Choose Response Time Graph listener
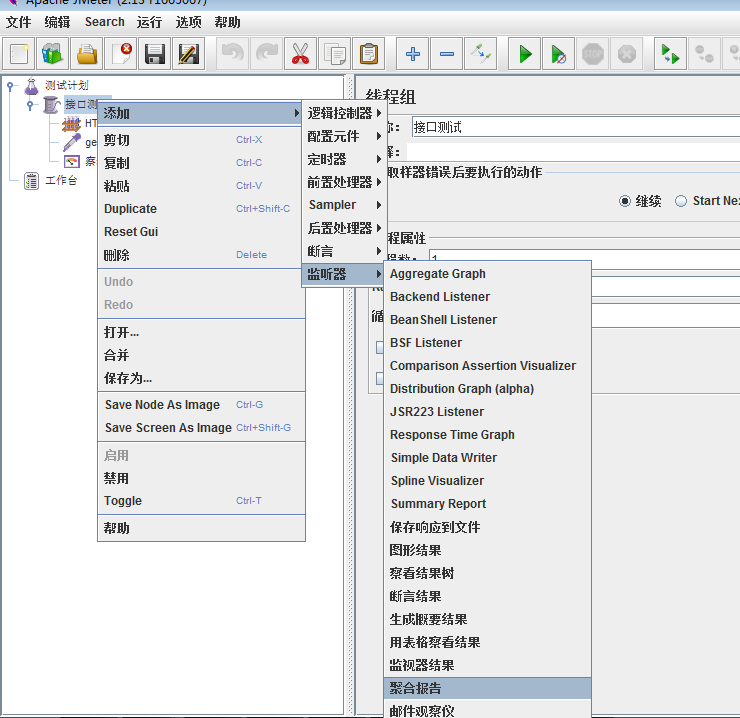The image size is (740, 718). (x=488, y=435)
